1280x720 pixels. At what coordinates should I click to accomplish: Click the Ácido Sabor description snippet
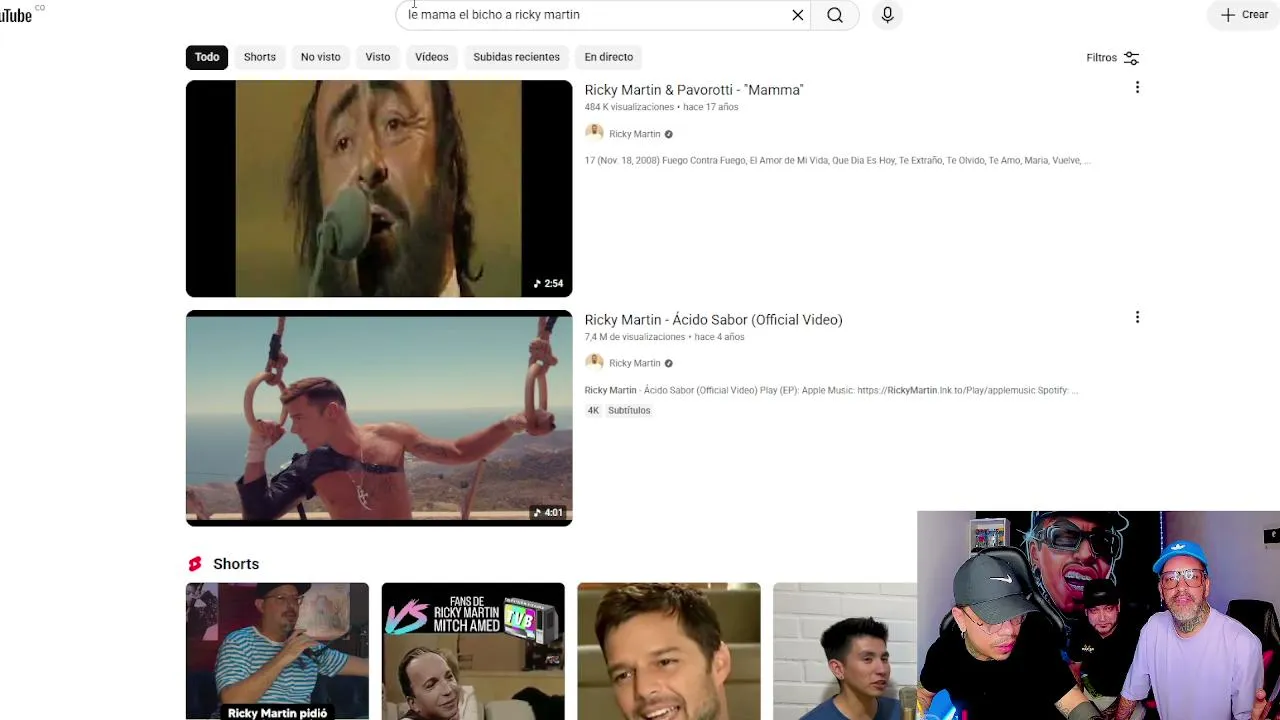(x=832, y=390)
